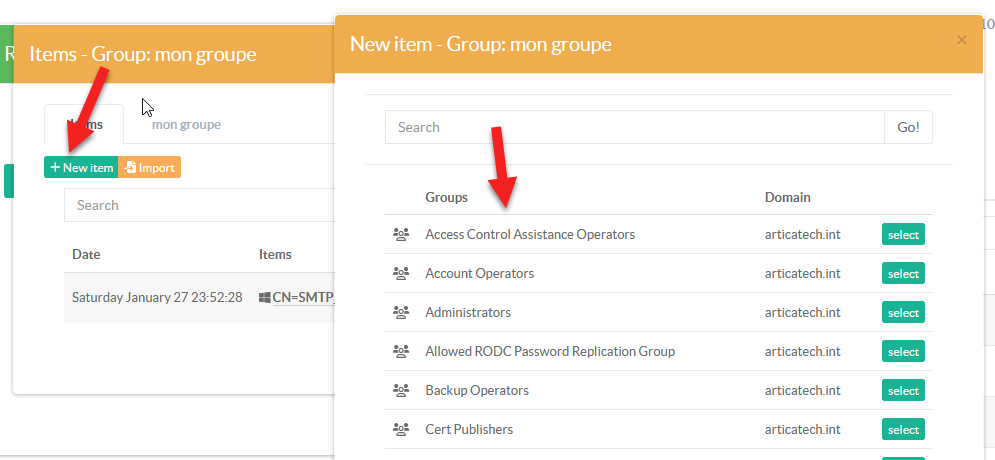The height and width of the screenshot is (460, 995).
Task: Click the group icon beside Access Control Assistance Operators
Action: [401, 235]
